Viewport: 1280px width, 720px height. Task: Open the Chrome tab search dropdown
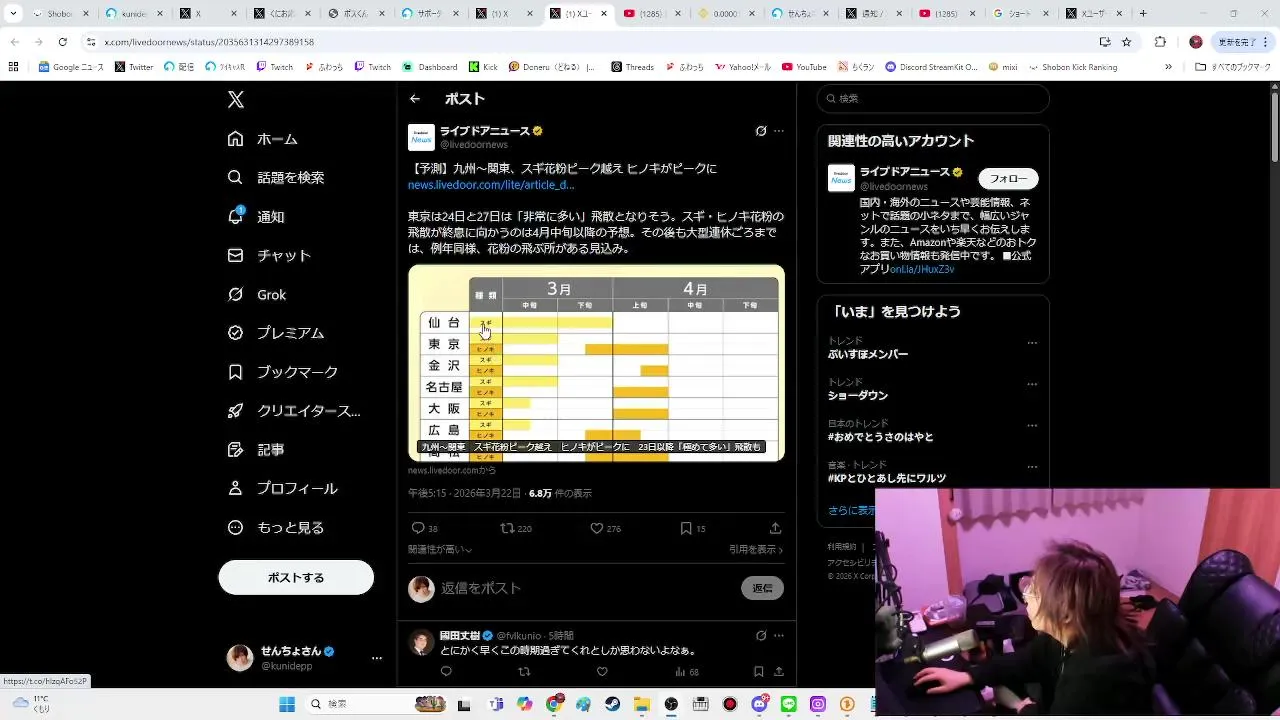click(x=13, y=14)
